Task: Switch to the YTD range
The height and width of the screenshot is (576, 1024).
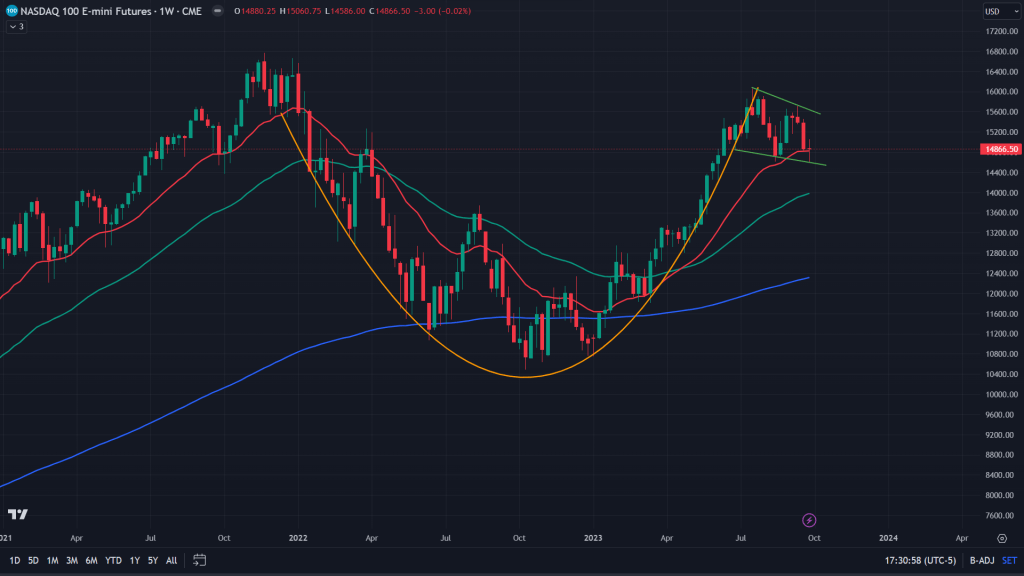Action: [111, 560]
